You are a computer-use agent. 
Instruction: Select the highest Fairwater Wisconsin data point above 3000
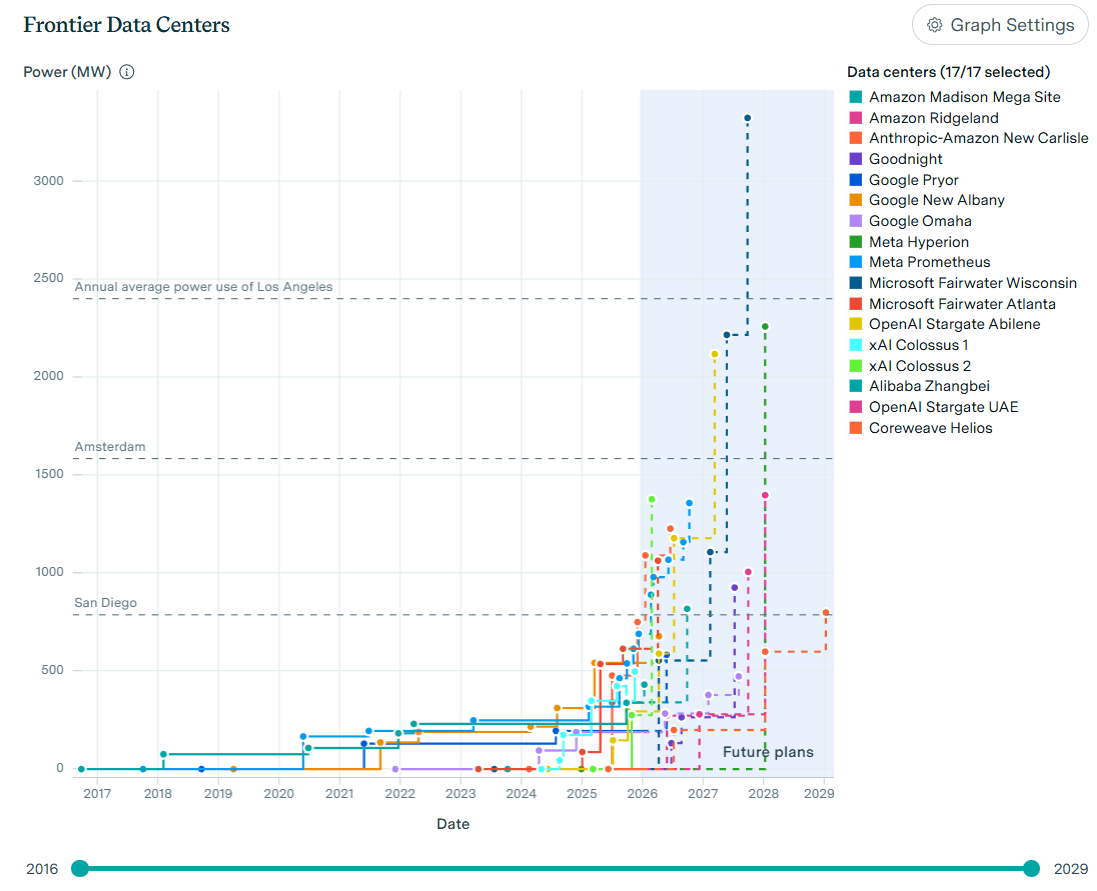(747, 119)
